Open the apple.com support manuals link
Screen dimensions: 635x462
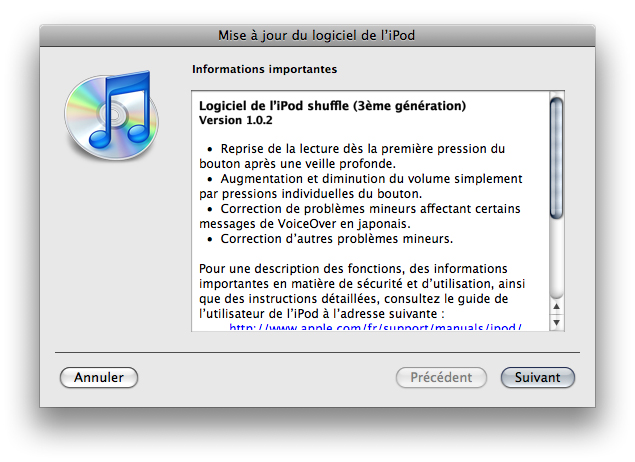point(376,327)
